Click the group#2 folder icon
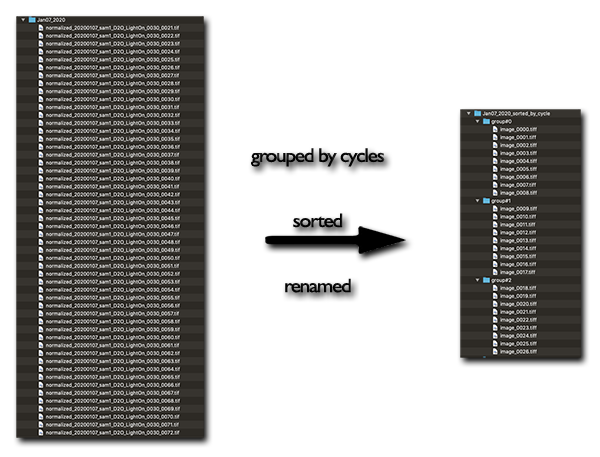 [485, 280]
